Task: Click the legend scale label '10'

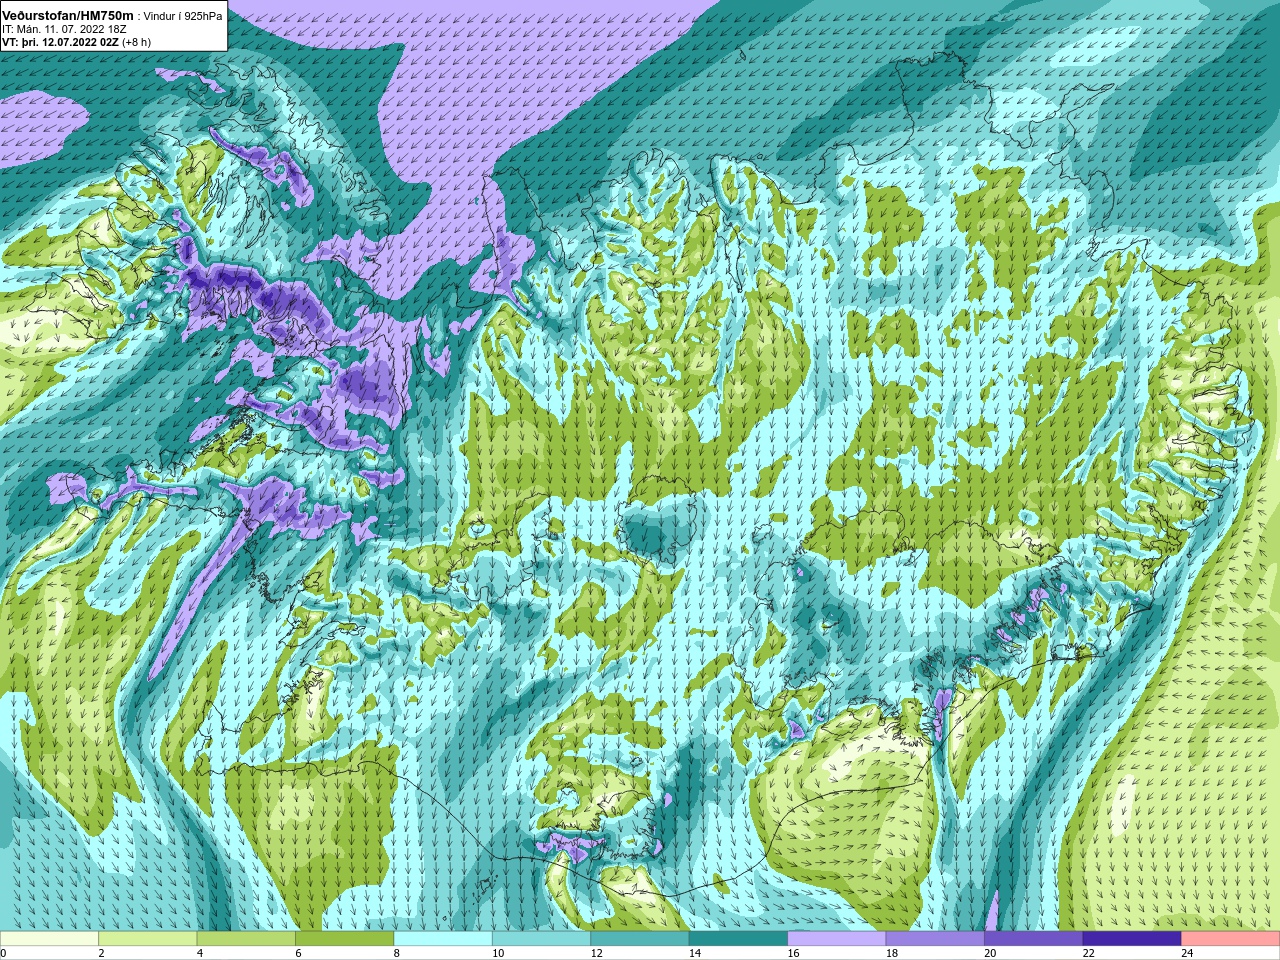Action: point(497,953)
